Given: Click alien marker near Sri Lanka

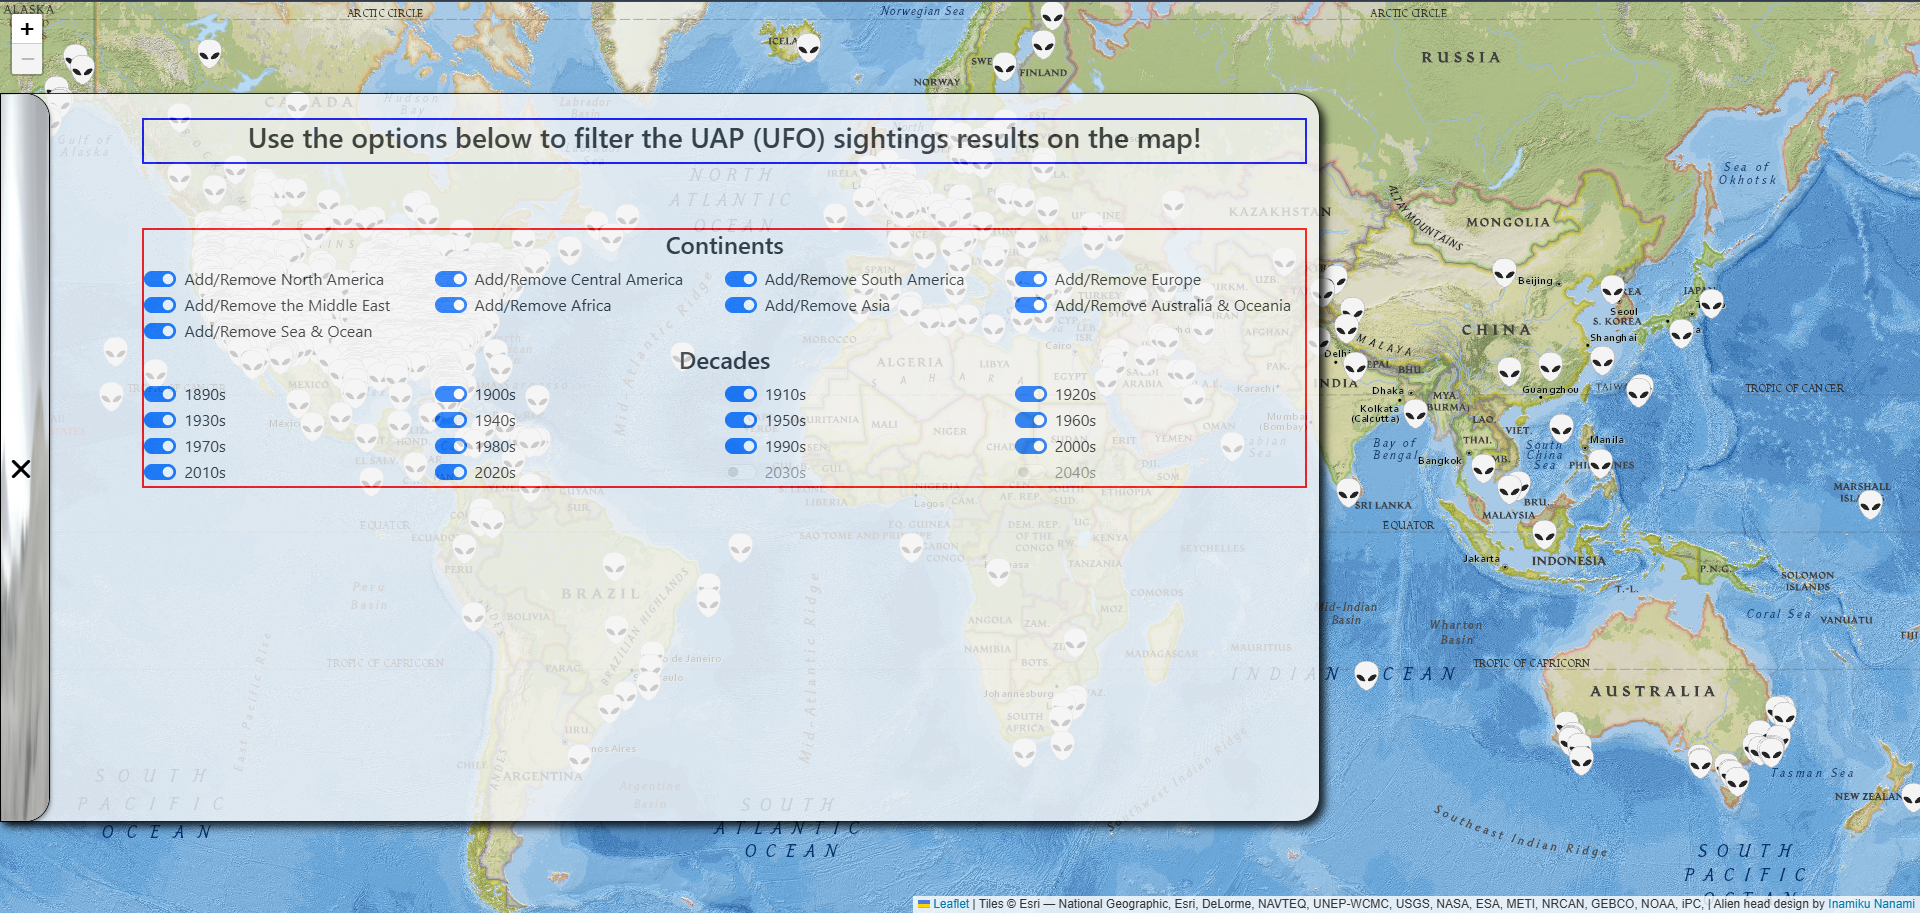Looking at the screenshot, I should tap(1348, 492).
